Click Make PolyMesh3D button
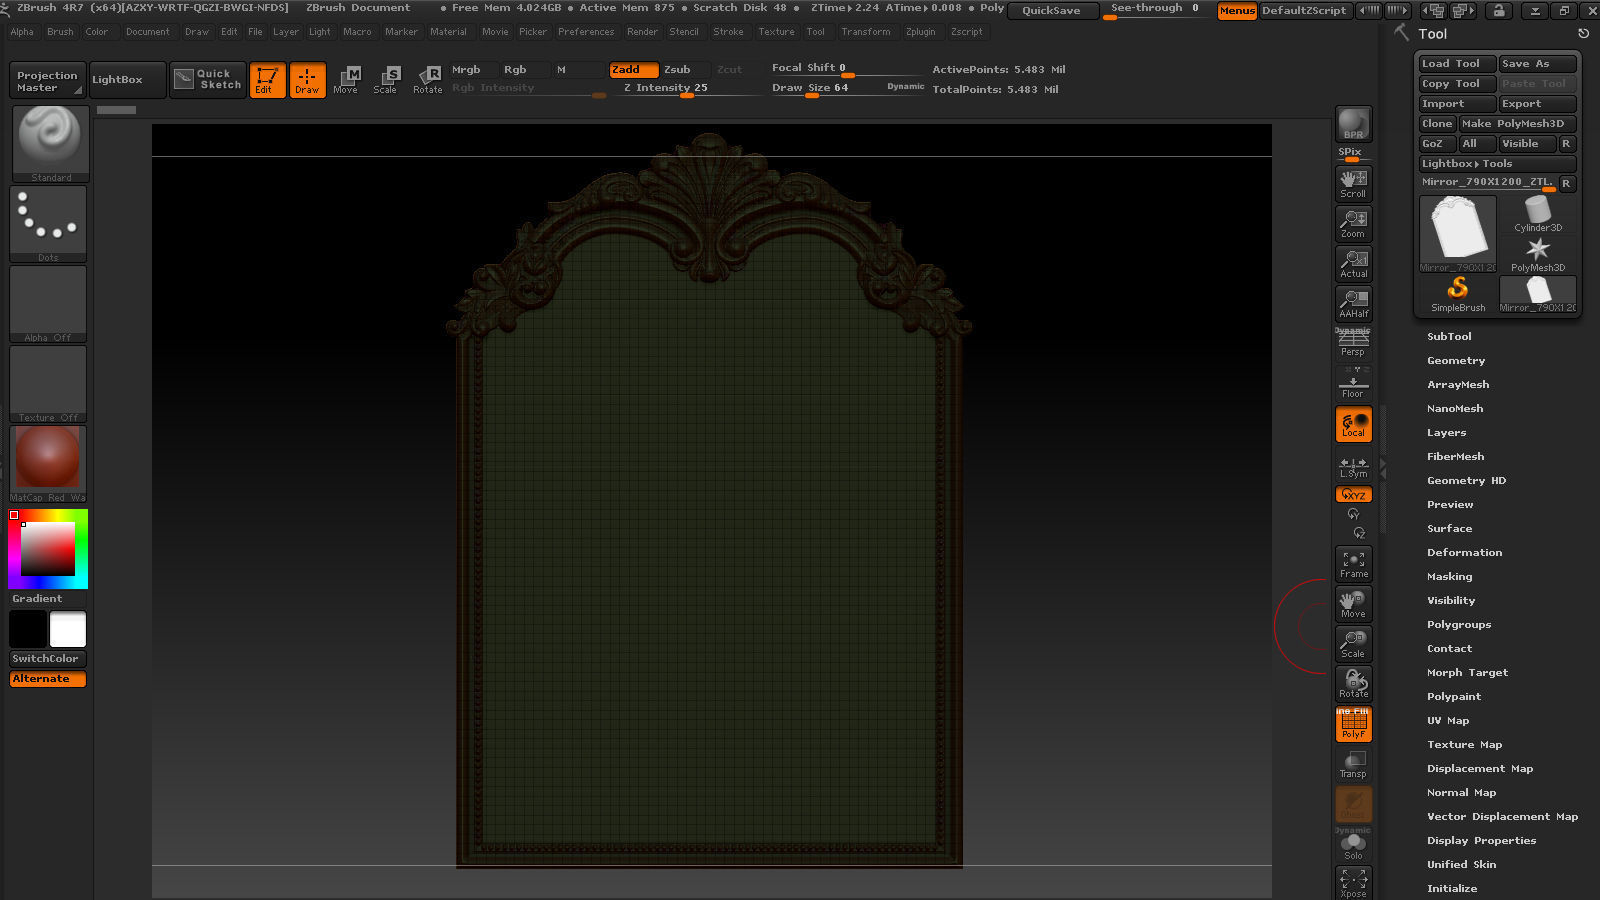The height and width of the screenshot is (900, 1600). click(x=1516, y=124)
